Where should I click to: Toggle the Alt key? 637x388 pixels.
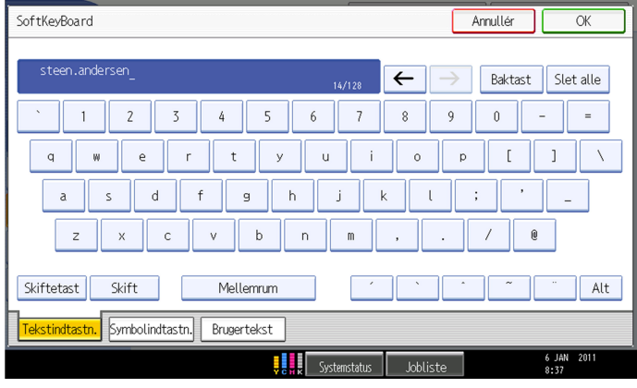[x=600, y=288]
